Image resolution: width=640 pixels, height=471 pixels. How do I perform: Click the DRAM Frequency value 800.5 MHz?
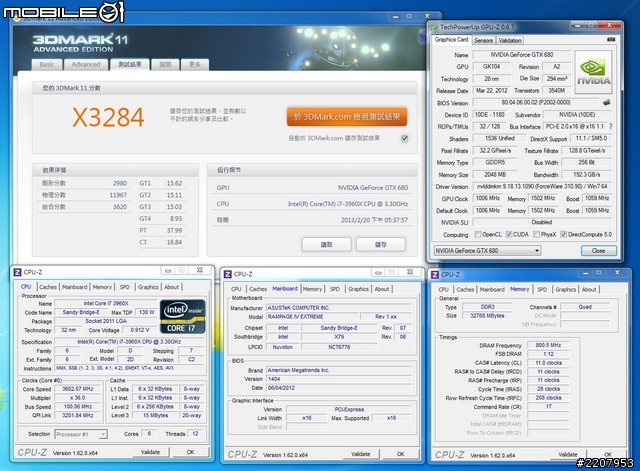click(548, 345)
